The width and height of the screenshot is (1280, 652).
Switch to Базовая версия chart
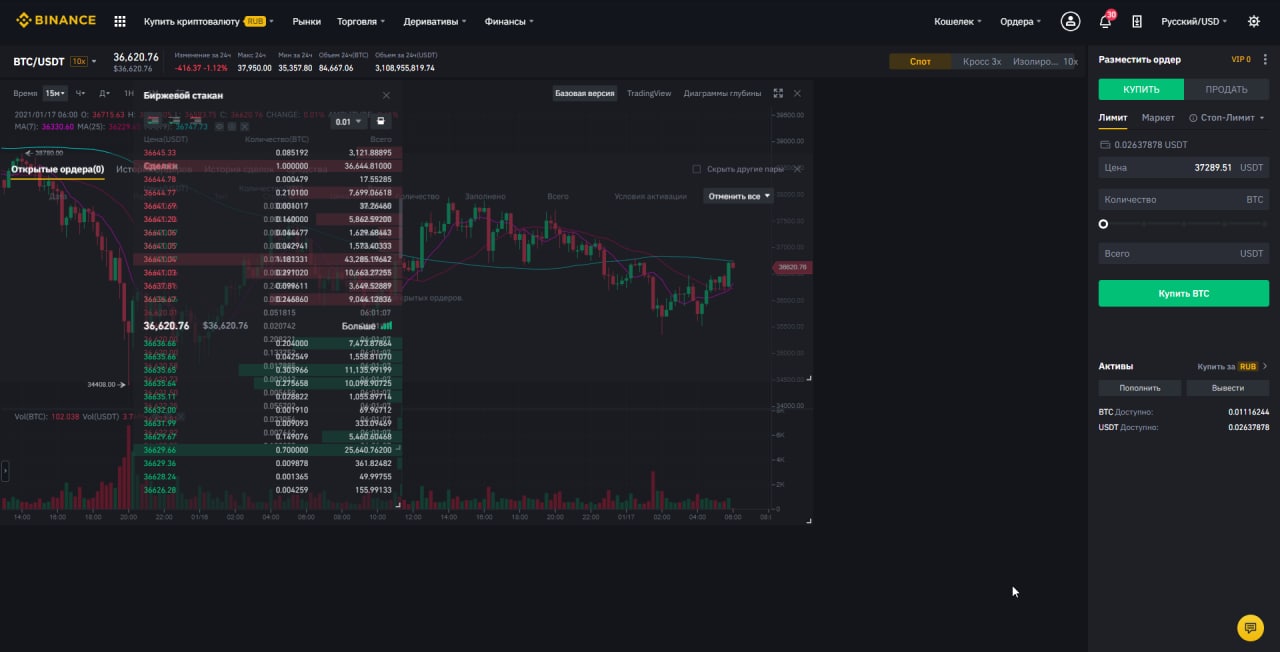[x=585, y=93]
